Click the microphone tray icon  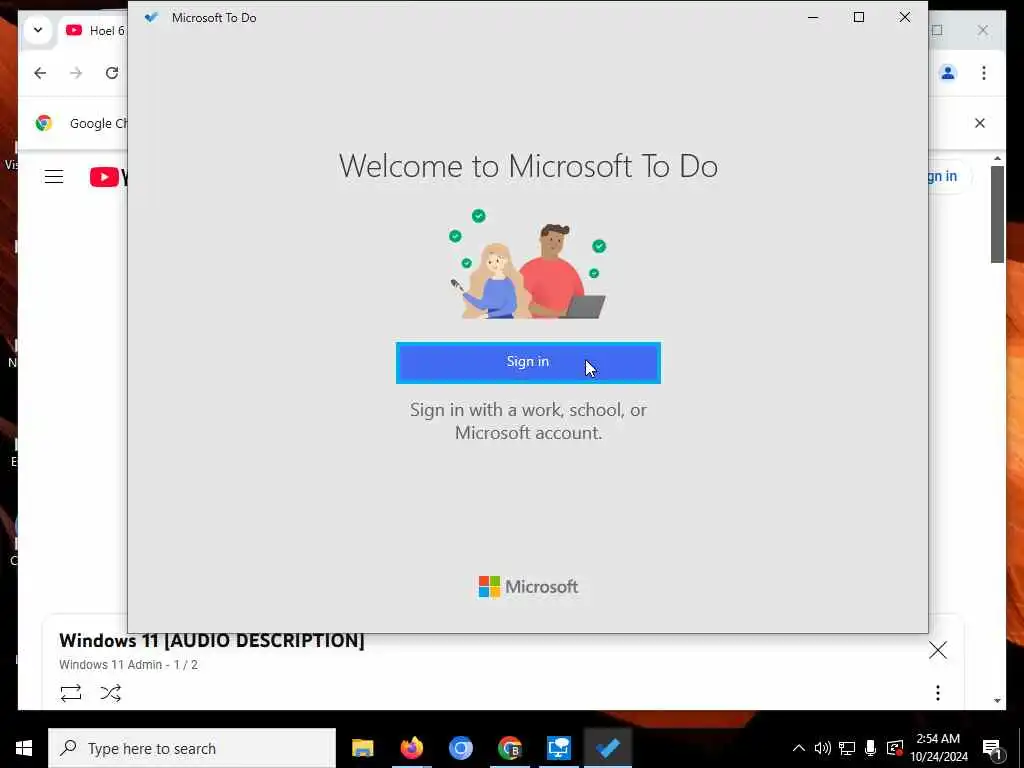[870, 748]
